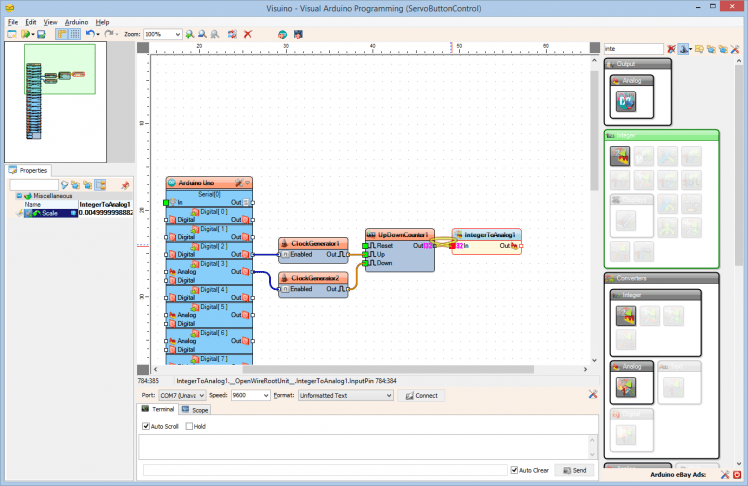The height and width of the screenshot is (486, 748).
Task: Click the red X delete icon
Action: [x=247, y=34]
